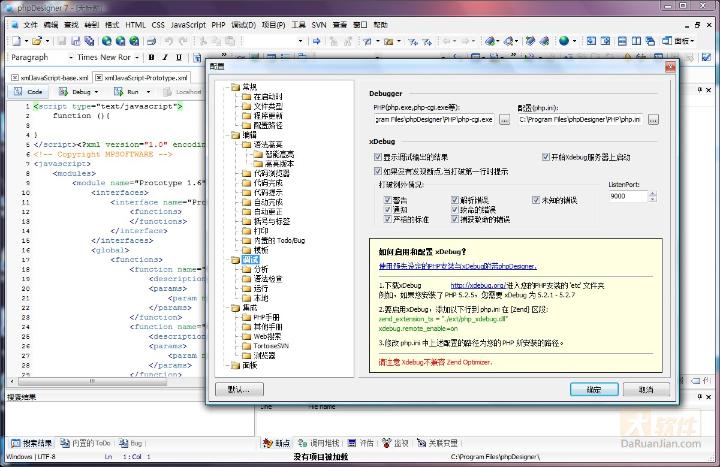This screenshot has width=720, height=467.
Task: Open the SVN menu
Action: (x=319, y=25)
